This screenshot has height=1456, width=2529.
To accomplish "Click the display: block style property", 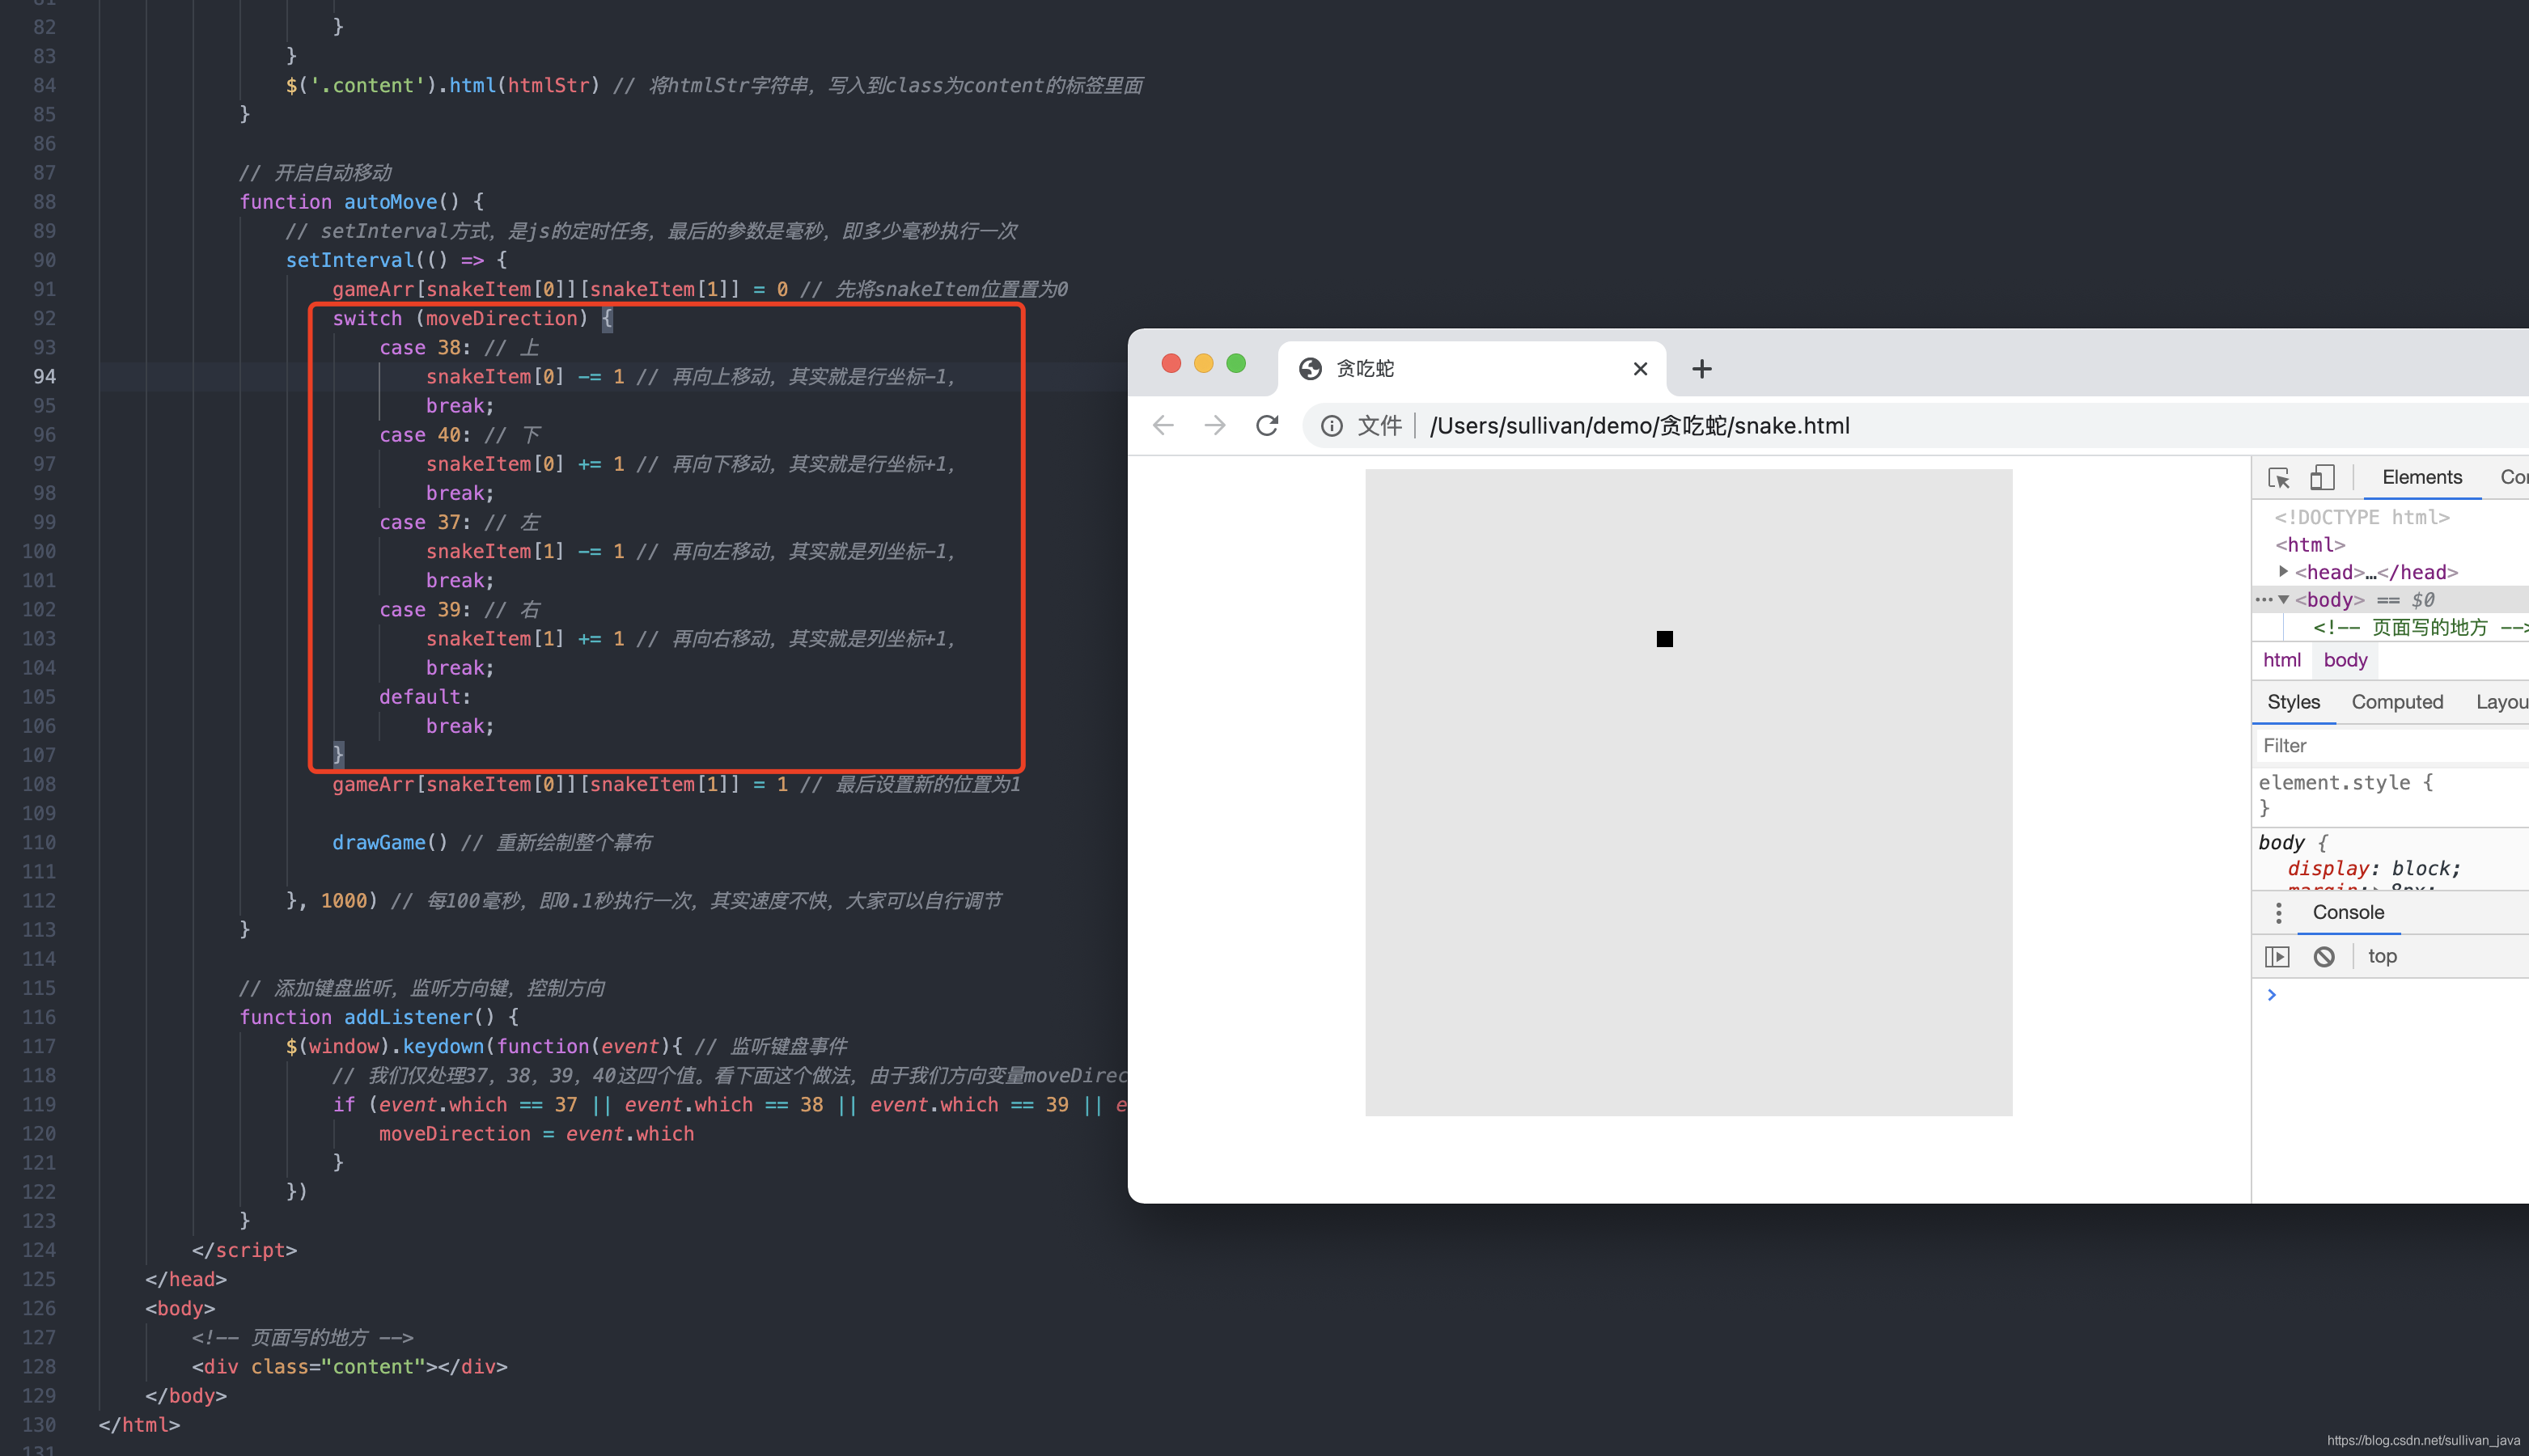I will 2374,869.
